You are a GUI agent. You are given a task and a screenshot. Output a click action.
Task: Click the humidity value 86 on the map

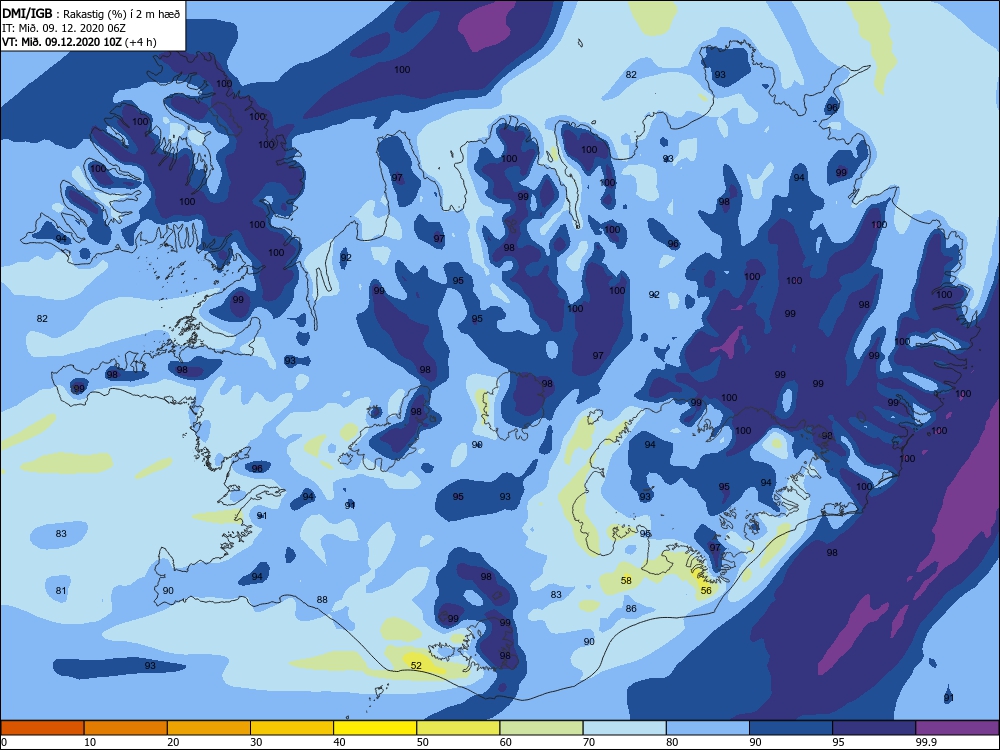click(631, 608)
